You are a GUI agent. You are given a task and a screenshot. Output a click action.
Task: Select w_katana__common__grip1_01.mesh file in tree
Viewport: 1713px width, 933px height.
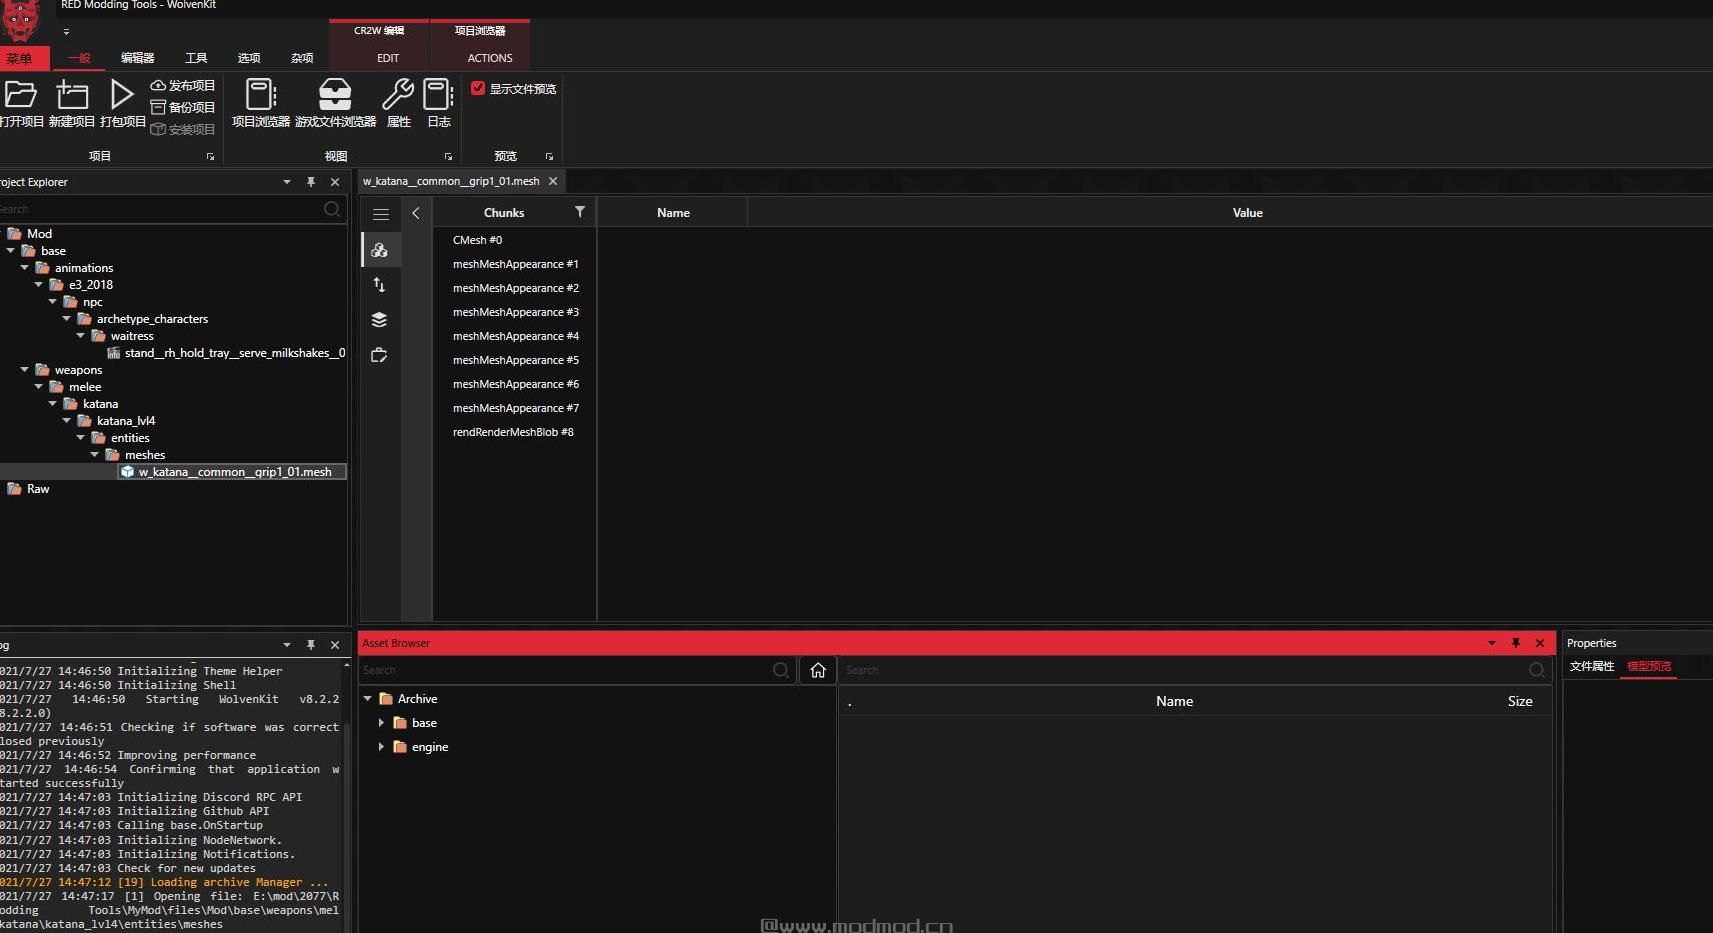[x=233, y=472]
